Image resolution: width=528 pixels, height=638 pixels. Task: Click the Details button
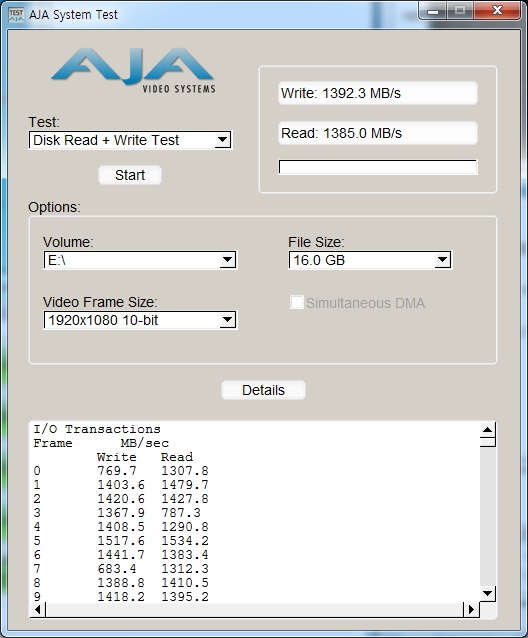point(263,390)
